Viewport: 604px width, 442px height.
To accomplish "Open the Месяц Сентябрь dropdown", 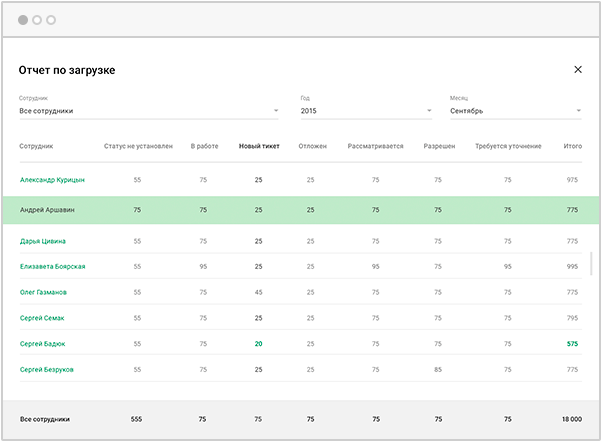I will tap(515, 111).
